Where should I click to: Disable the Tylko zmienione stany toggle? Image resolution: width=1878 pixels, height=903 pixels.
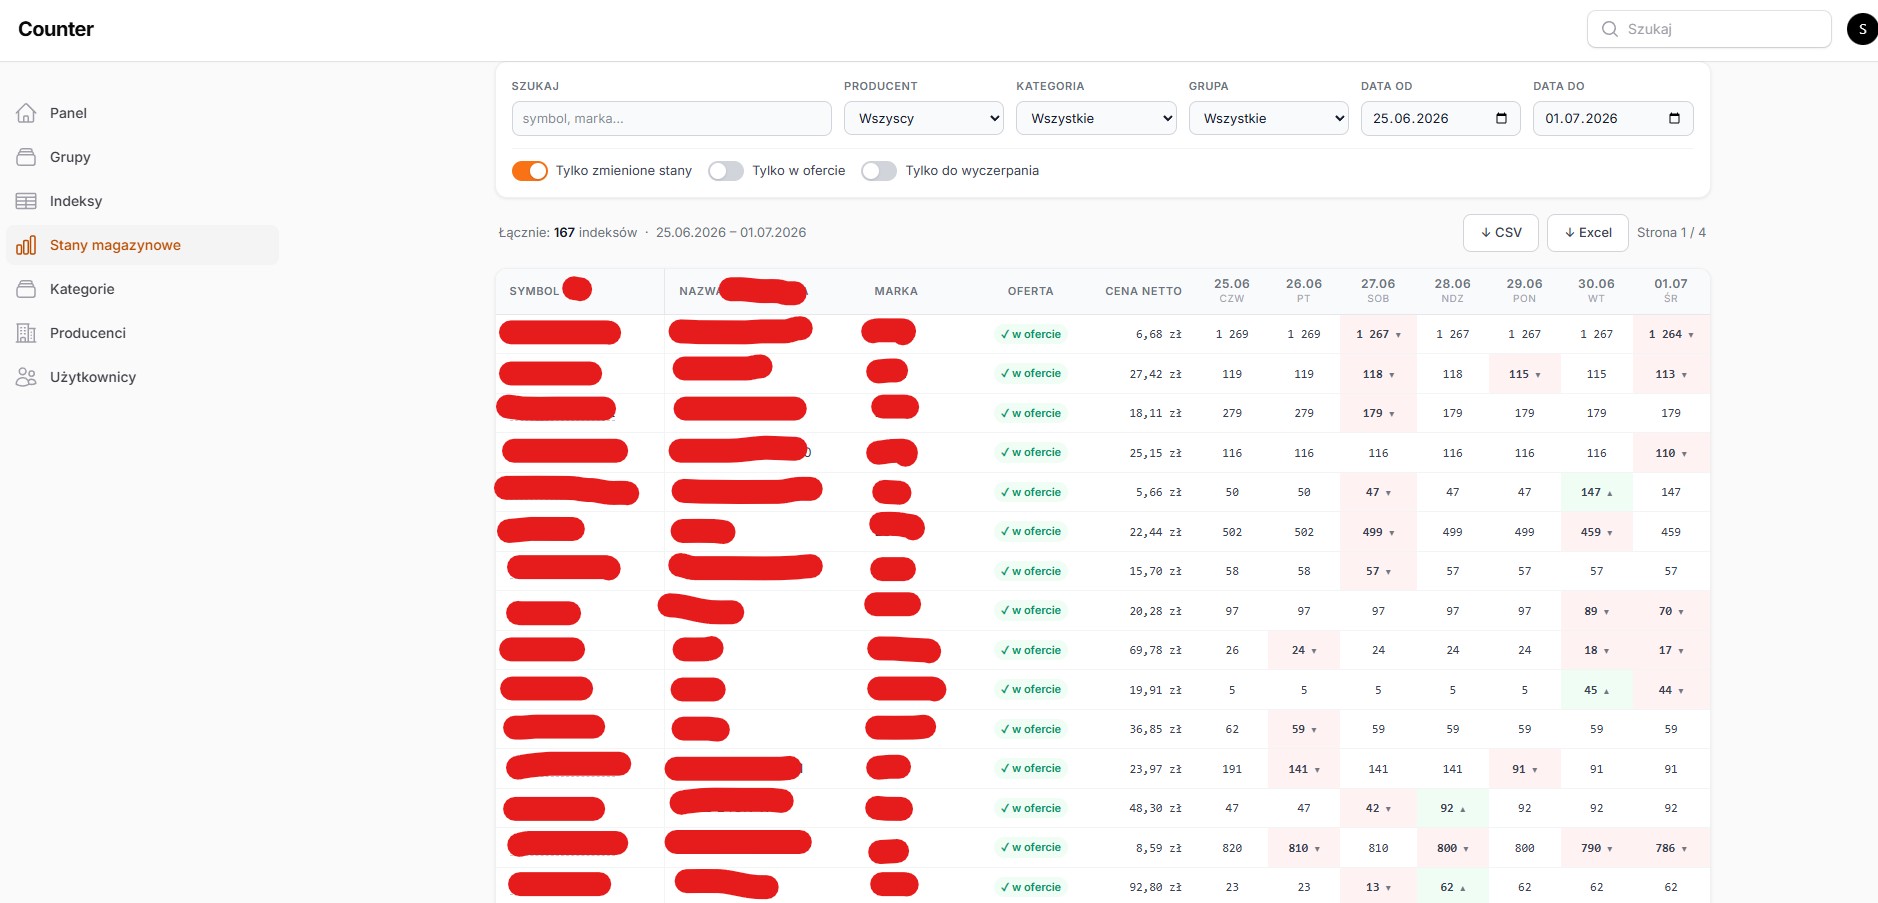tap(530, 171)
